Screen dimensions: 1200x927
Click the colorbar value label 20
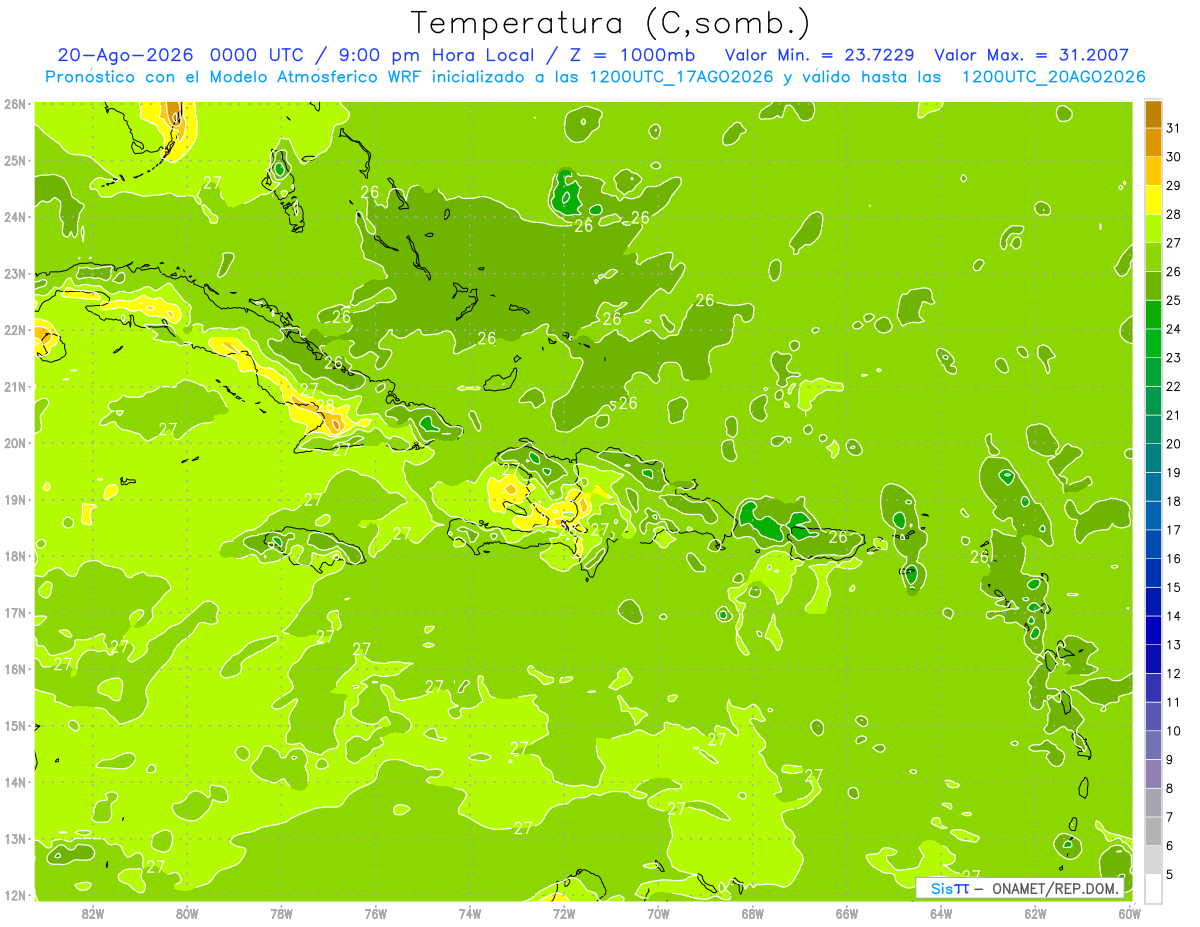tap(1174, 444)
